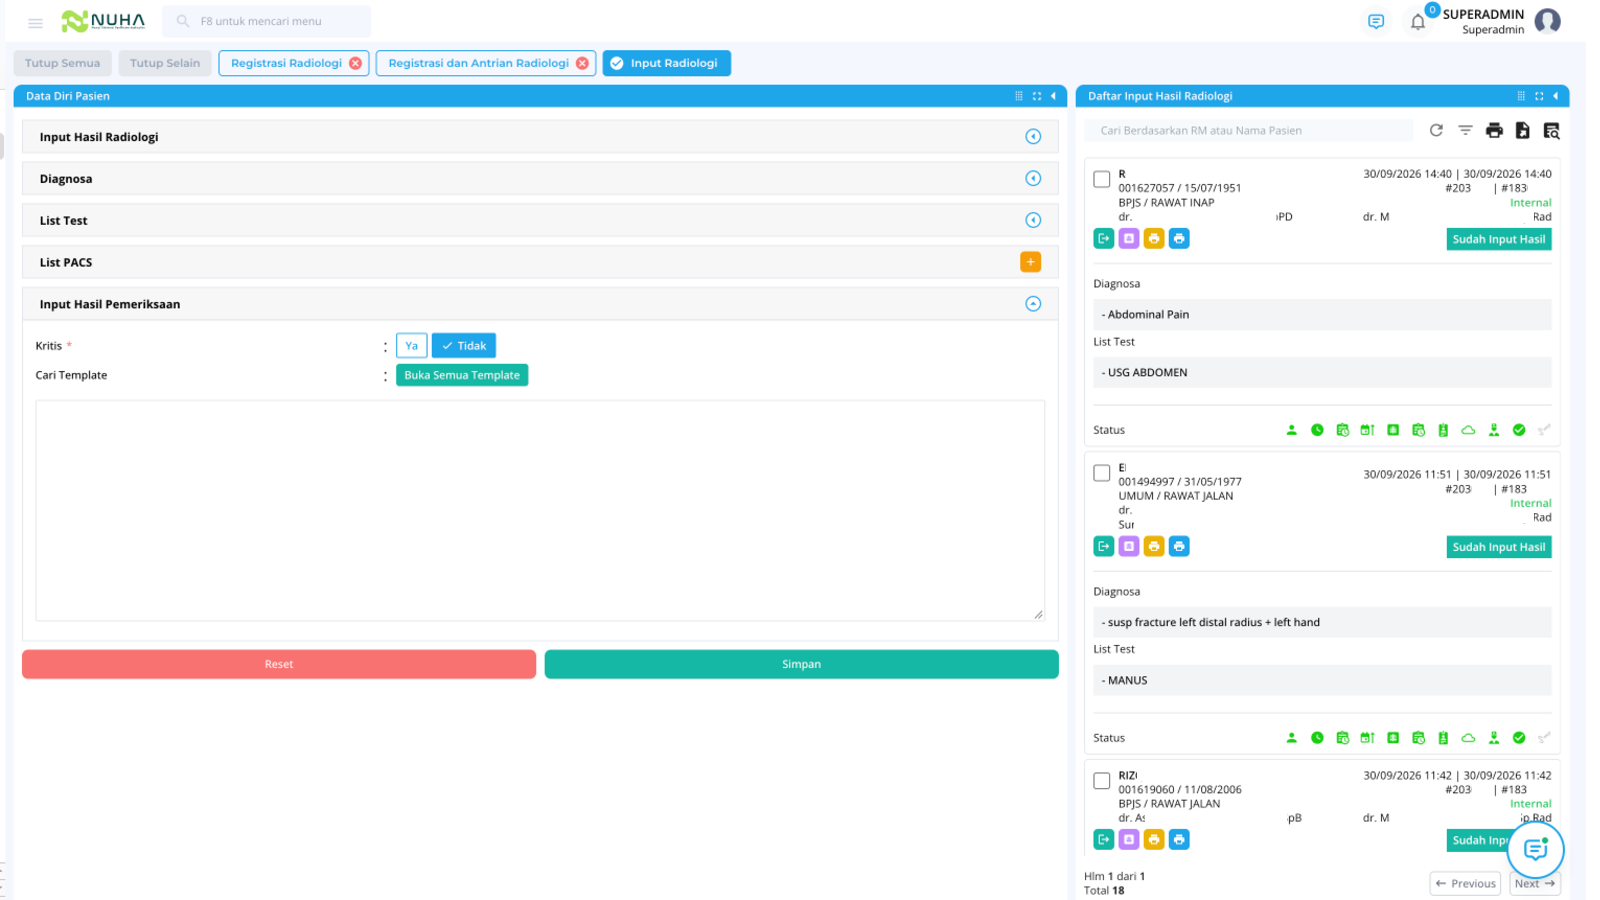Close the Registrasi Radiologi tab
Screen dimensions: 1600x900
[x=356, y=63]
